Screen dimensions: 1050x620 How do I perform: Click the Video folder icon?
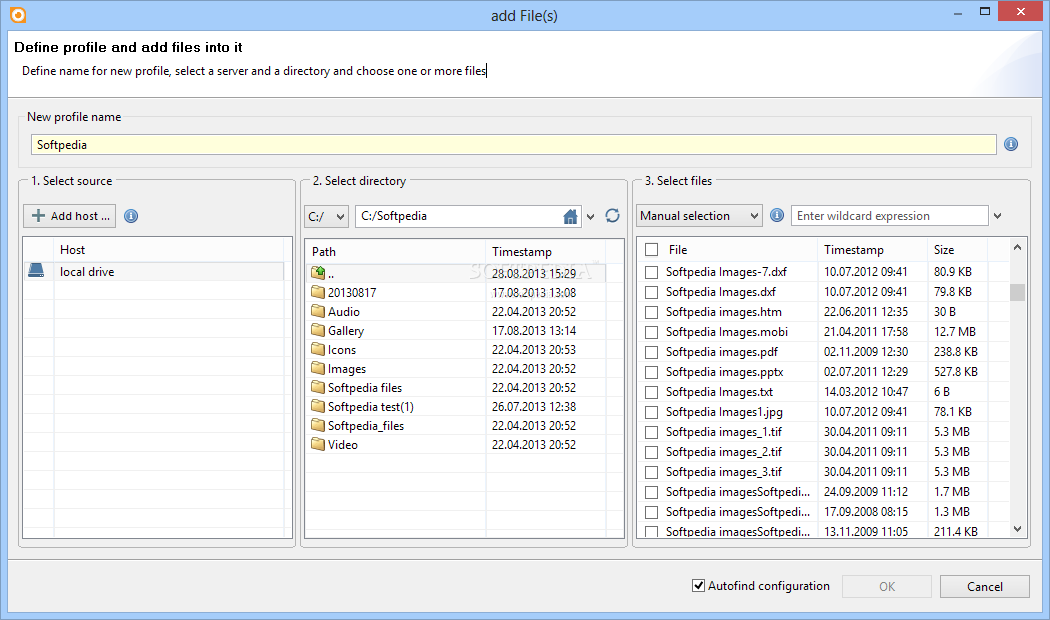[318, 444]
